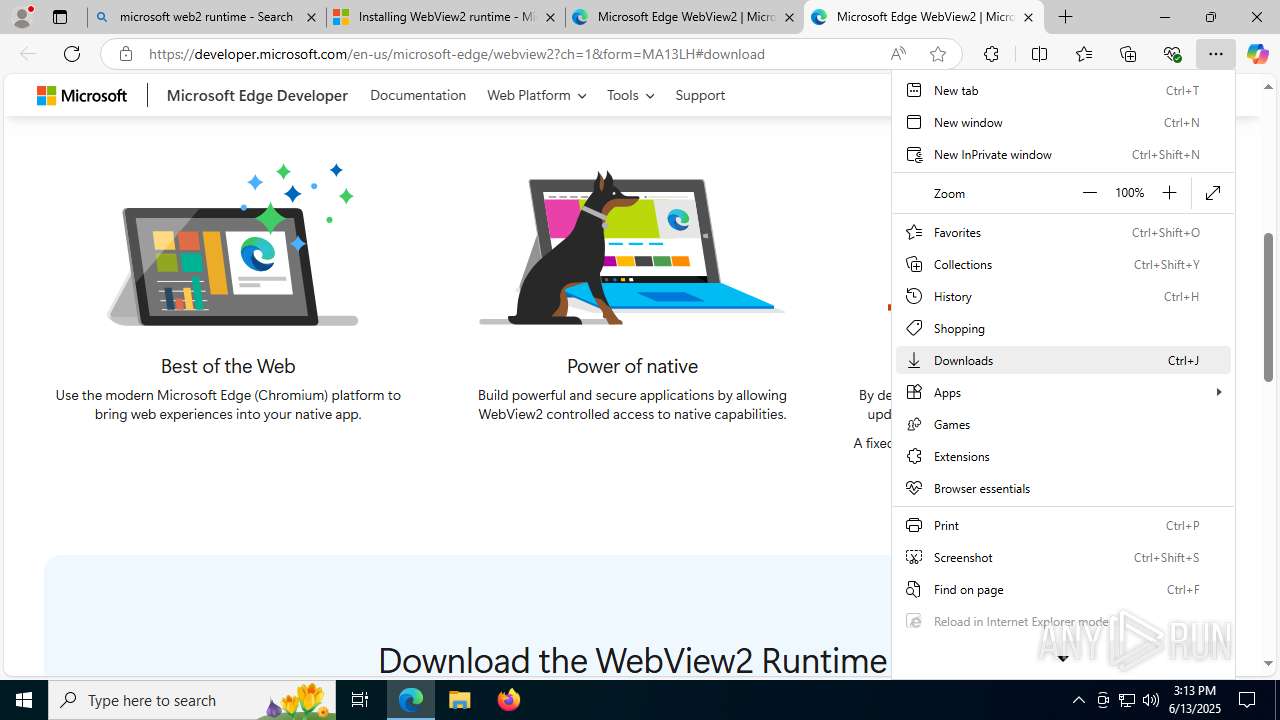Open Task View on taskbar
The width and height of the screenshot is (1280, 720).
click(x=360, y=700)
